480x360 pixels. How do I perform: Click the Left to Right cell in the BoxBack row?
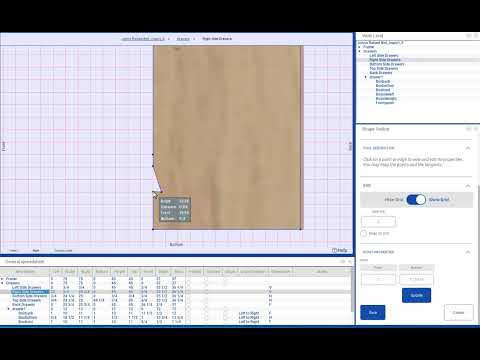[x=249, y=313]
